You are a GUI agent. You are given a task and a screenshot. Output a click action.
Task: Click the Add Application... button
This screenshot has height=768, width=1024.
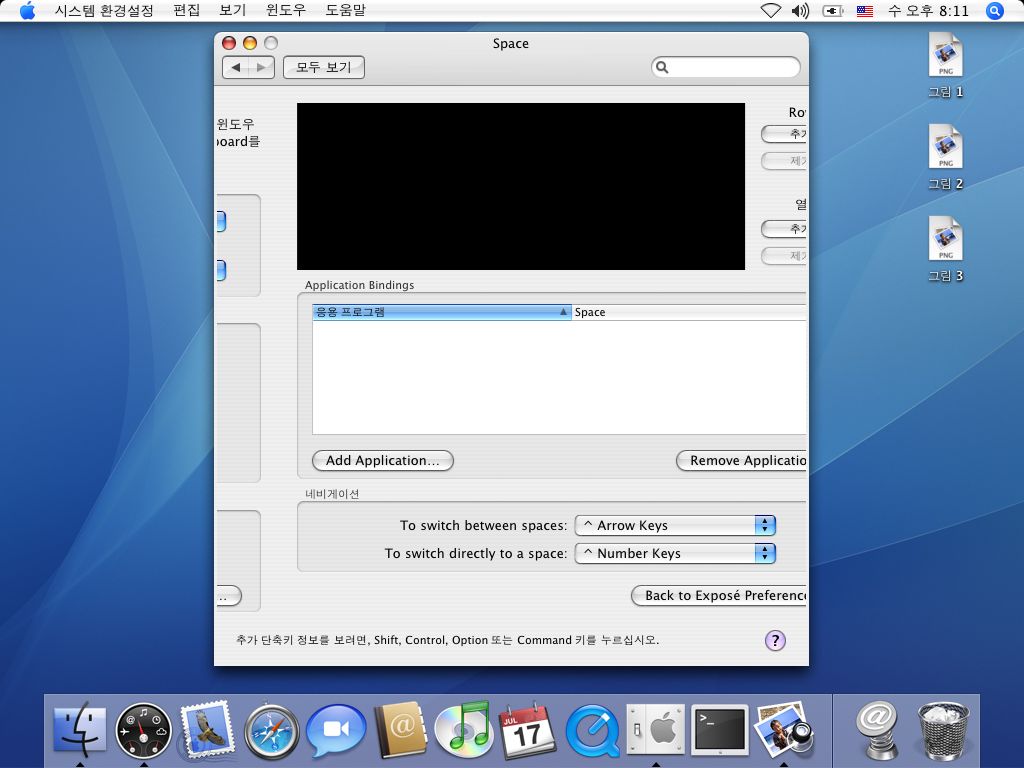pos(382,461)
